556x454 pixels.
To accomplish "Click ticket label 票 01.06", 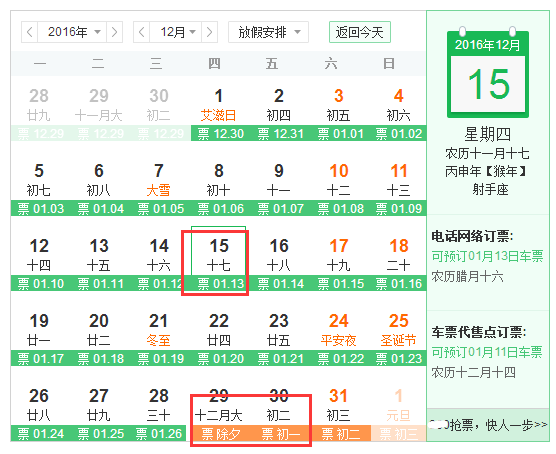I will point(221,209).
